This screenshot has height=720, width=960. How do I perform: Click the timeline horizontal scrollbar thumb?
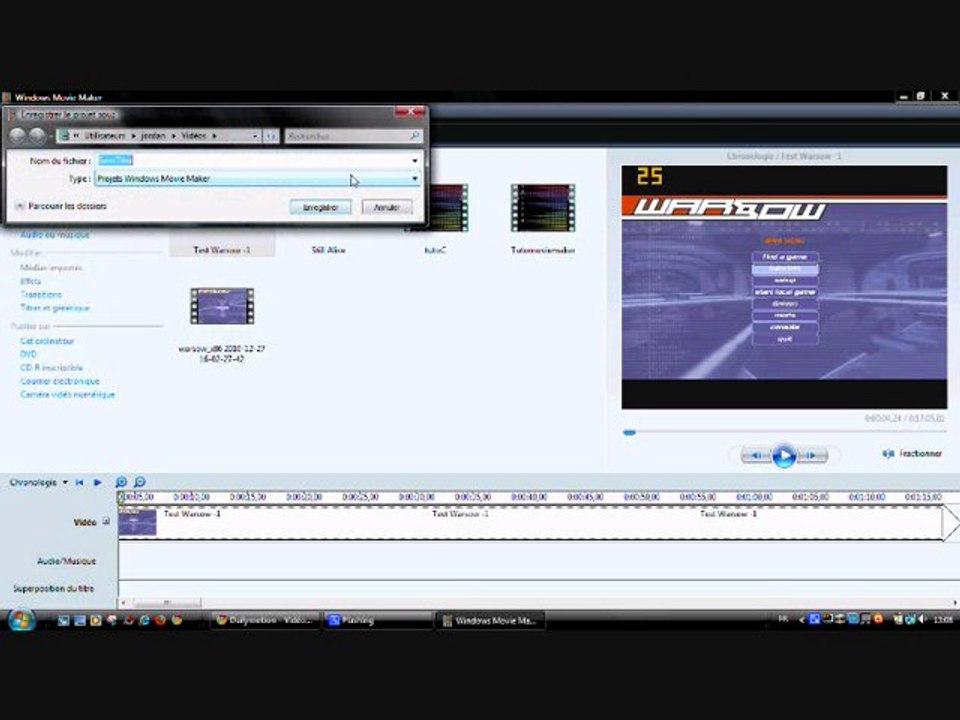(167, 604)
